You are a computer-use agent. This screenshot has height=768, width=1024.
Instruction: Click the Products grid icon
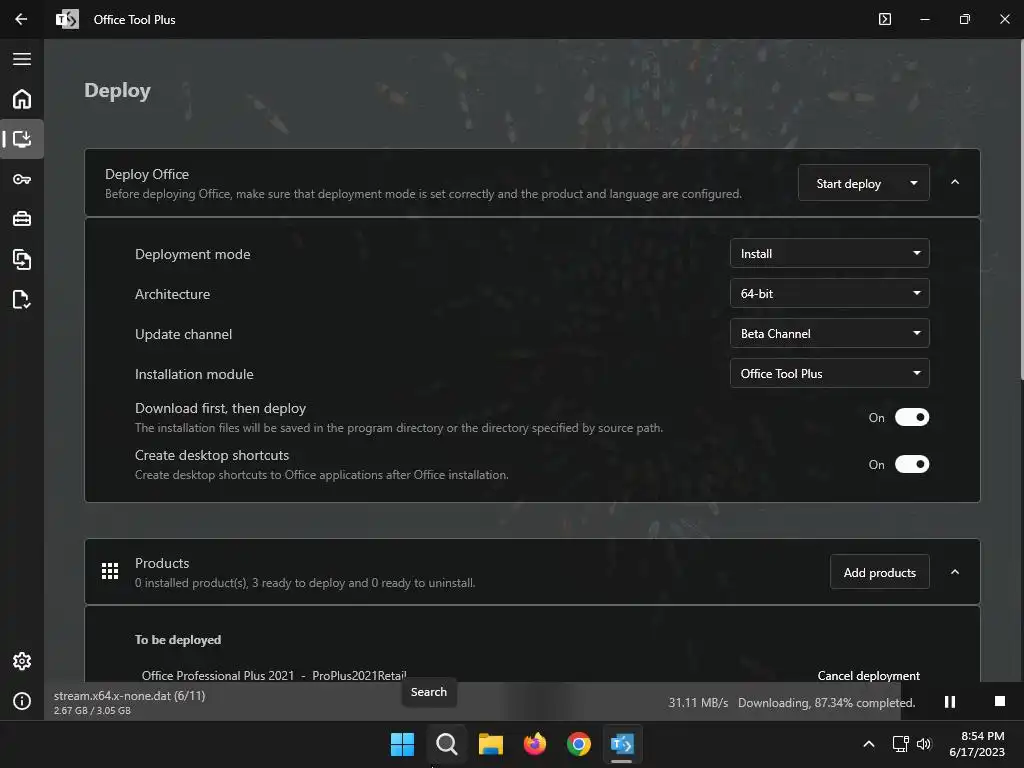(x=110, y=571)
